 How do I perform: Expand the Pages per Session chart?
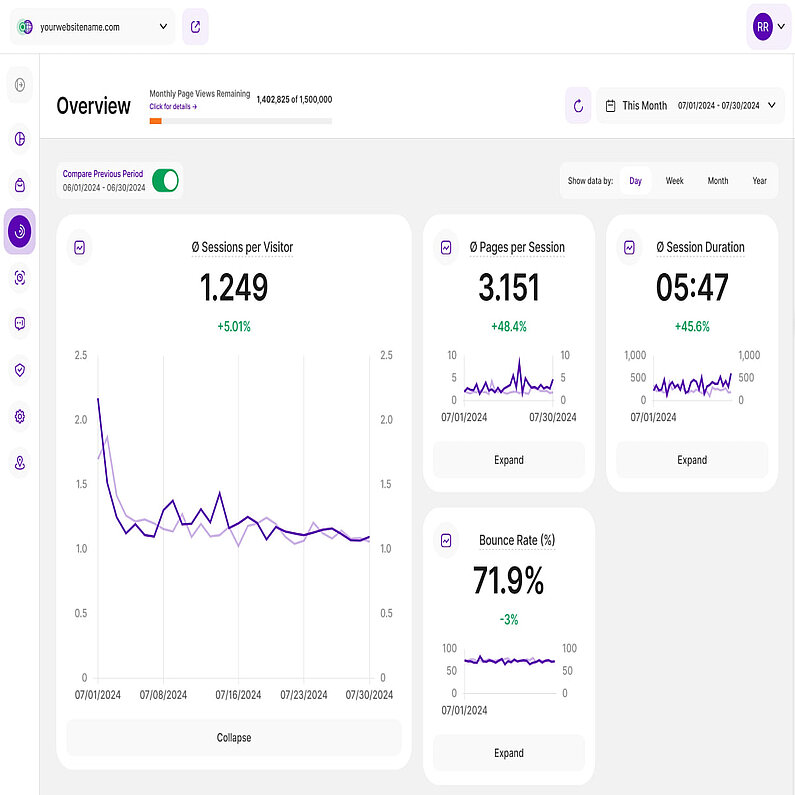[509, 460]
